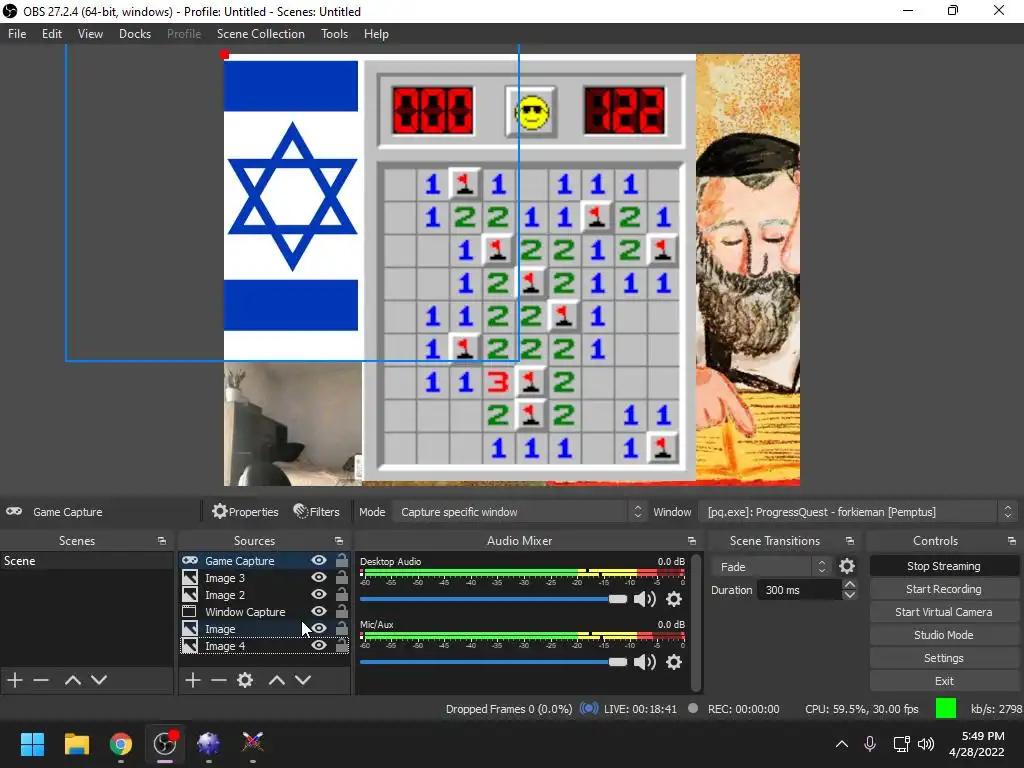This screenshot has width=1024, height=768.
Task: Open the Scene Collection menu
Action: [261, 34]
